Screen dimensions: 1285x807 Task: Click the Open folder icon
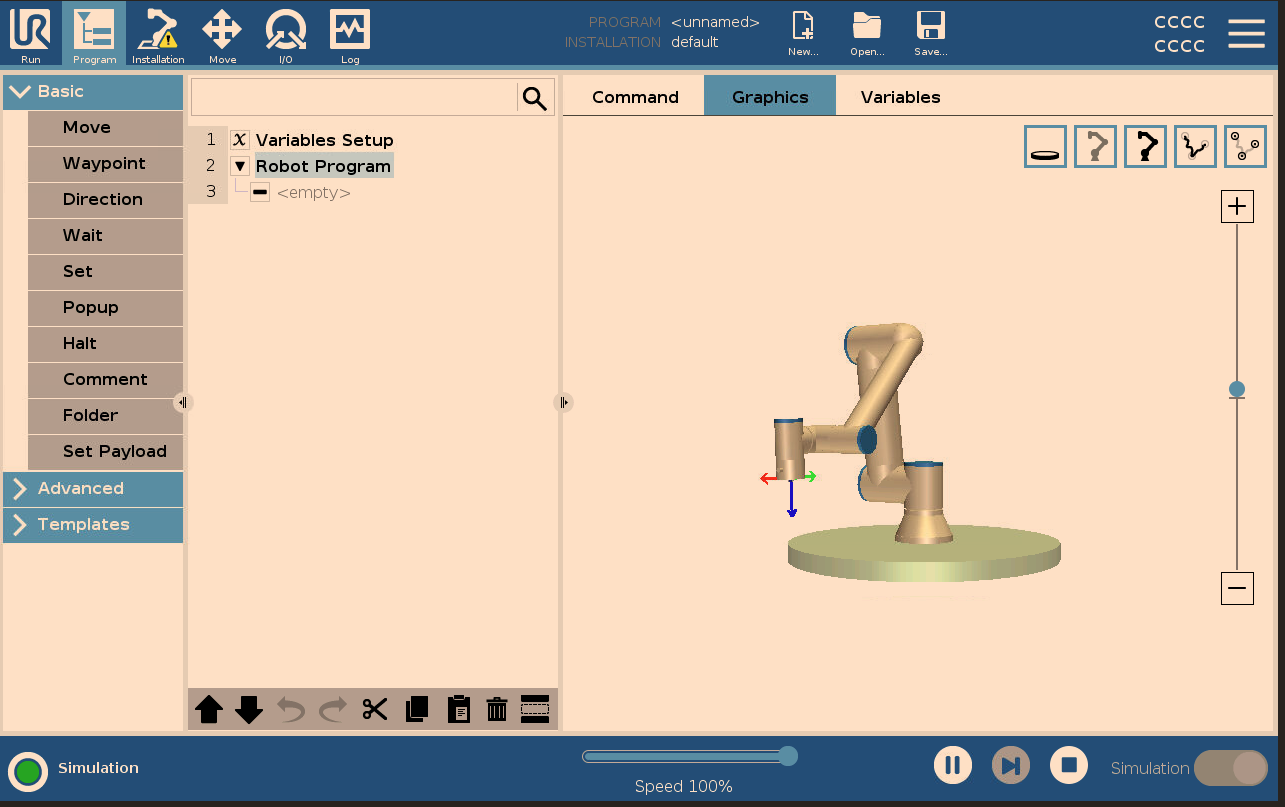867,34
